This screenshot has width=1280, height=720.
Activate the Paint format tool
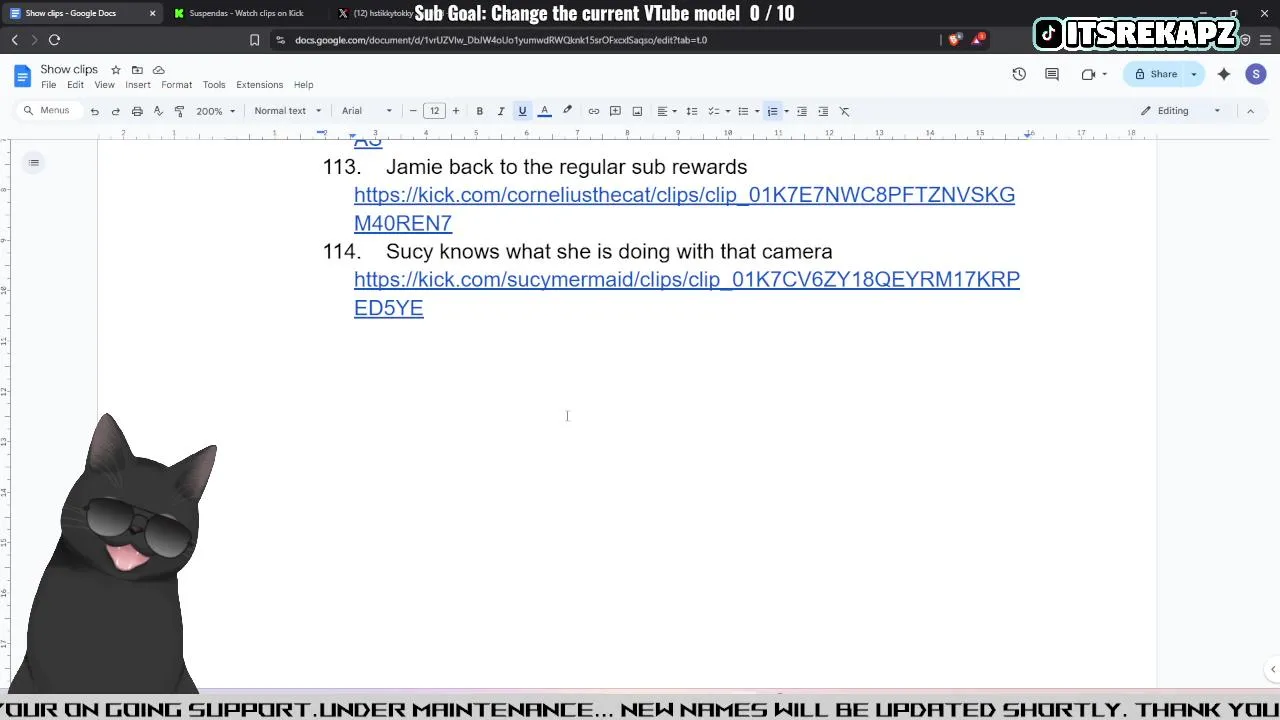(179, 111)
